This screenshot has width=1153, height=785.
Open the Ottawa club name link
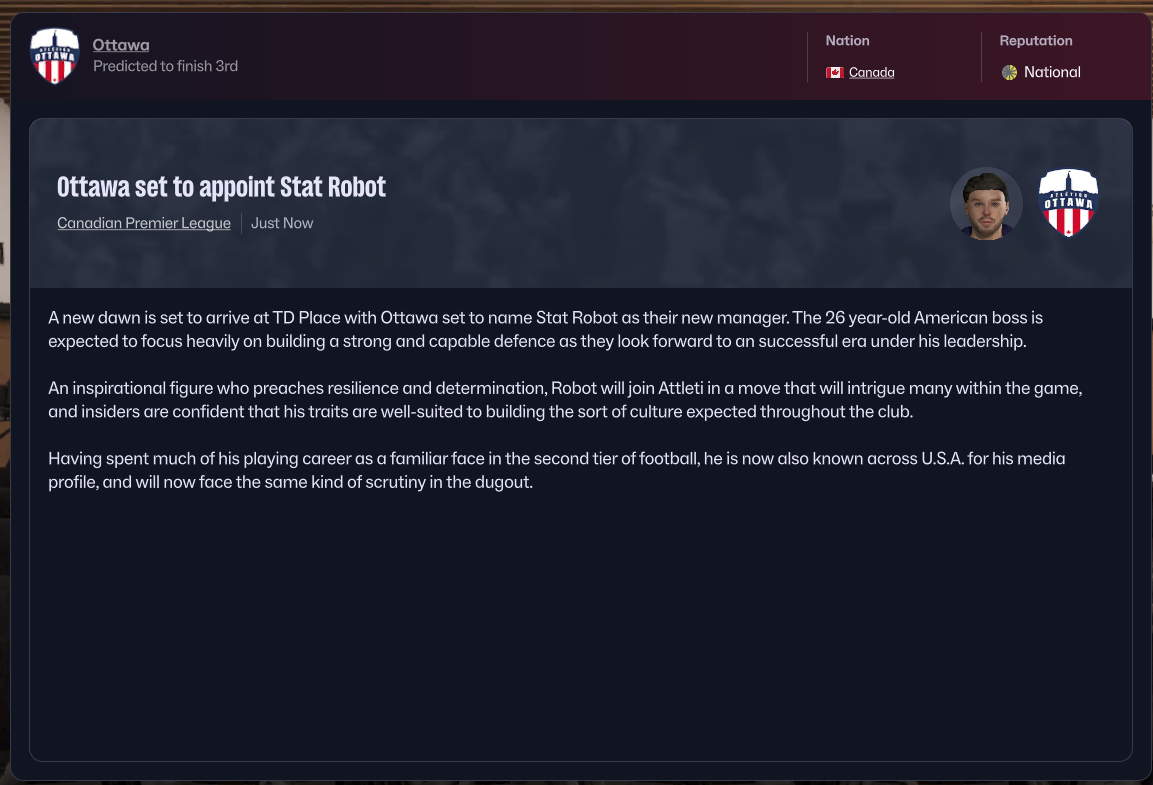[121, 45]
